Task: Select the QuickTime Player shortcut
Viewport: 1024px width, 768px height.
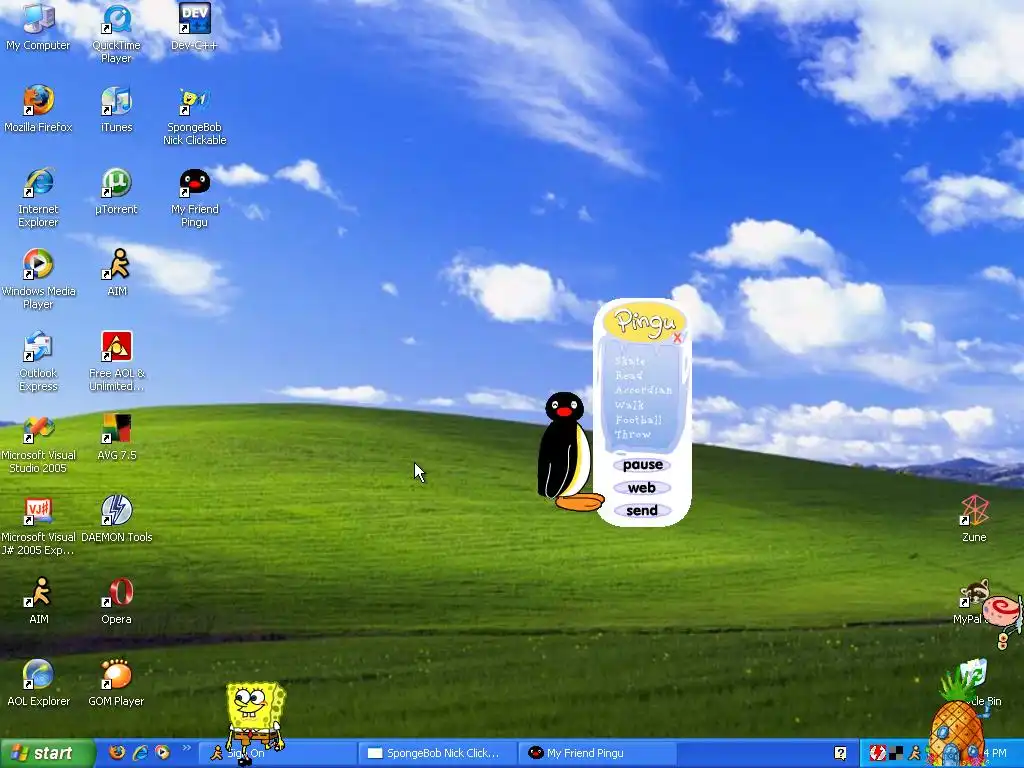Action: point(116,33)
